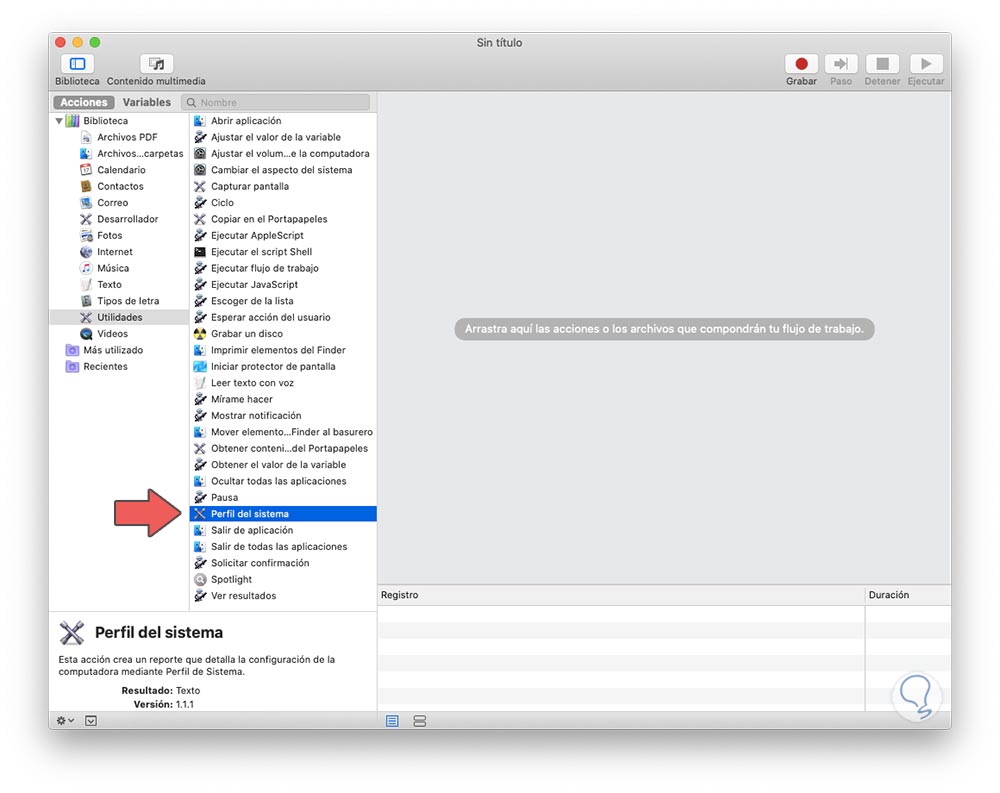
Task: Click the Paso step button
Action: 841,64
